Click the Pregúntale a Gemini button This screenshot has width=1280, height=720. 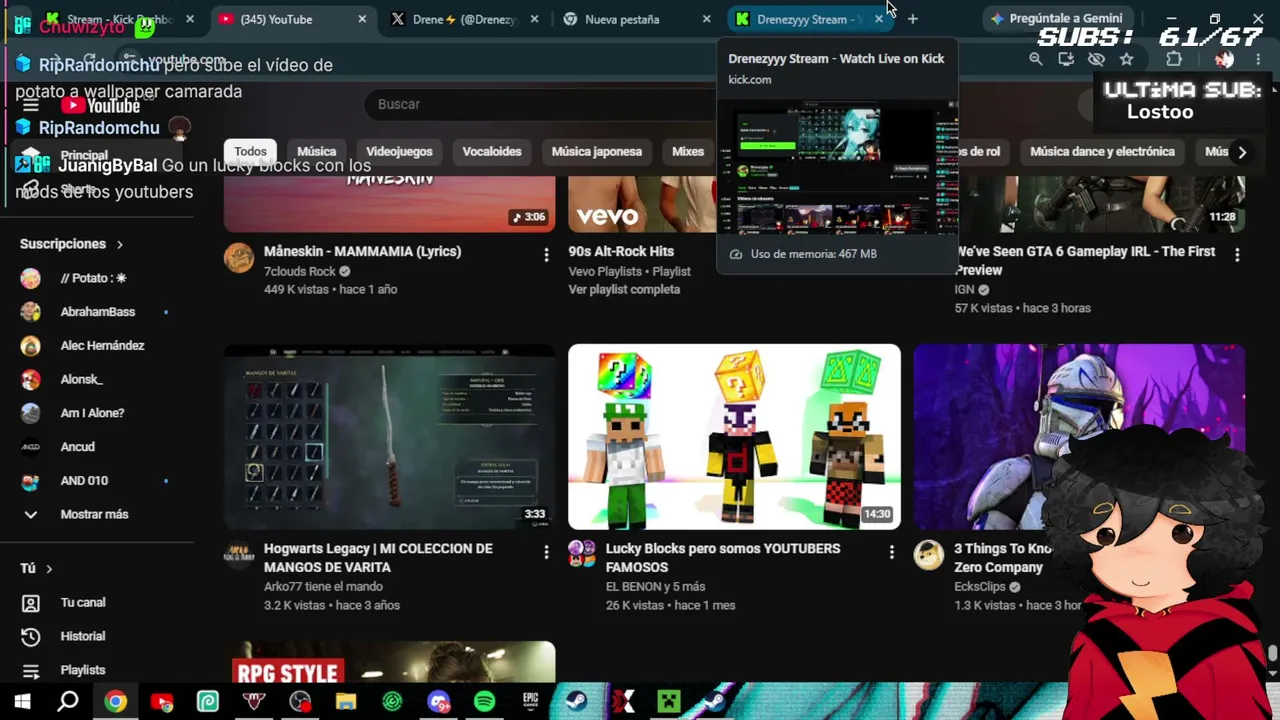(x=1056, y=18)
